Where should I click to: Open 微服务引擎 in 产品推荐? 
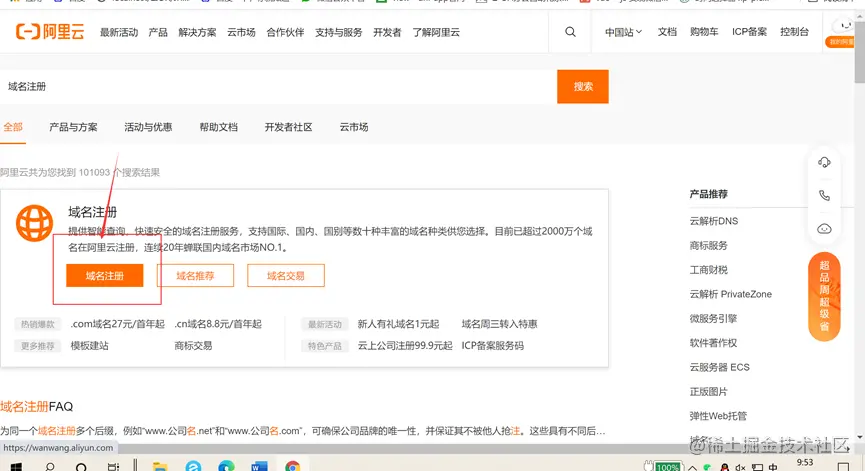pyautogui.click(x=713, y=318)
